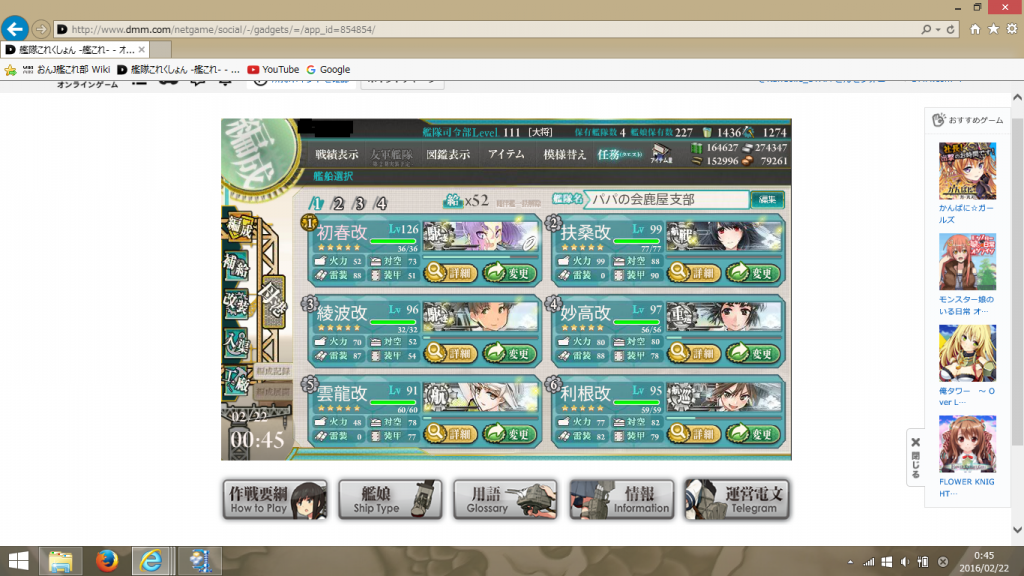This screenshot has width=1024, height=576.
Task: Open File Explorer from the taskbar
Action: [61, 561]
